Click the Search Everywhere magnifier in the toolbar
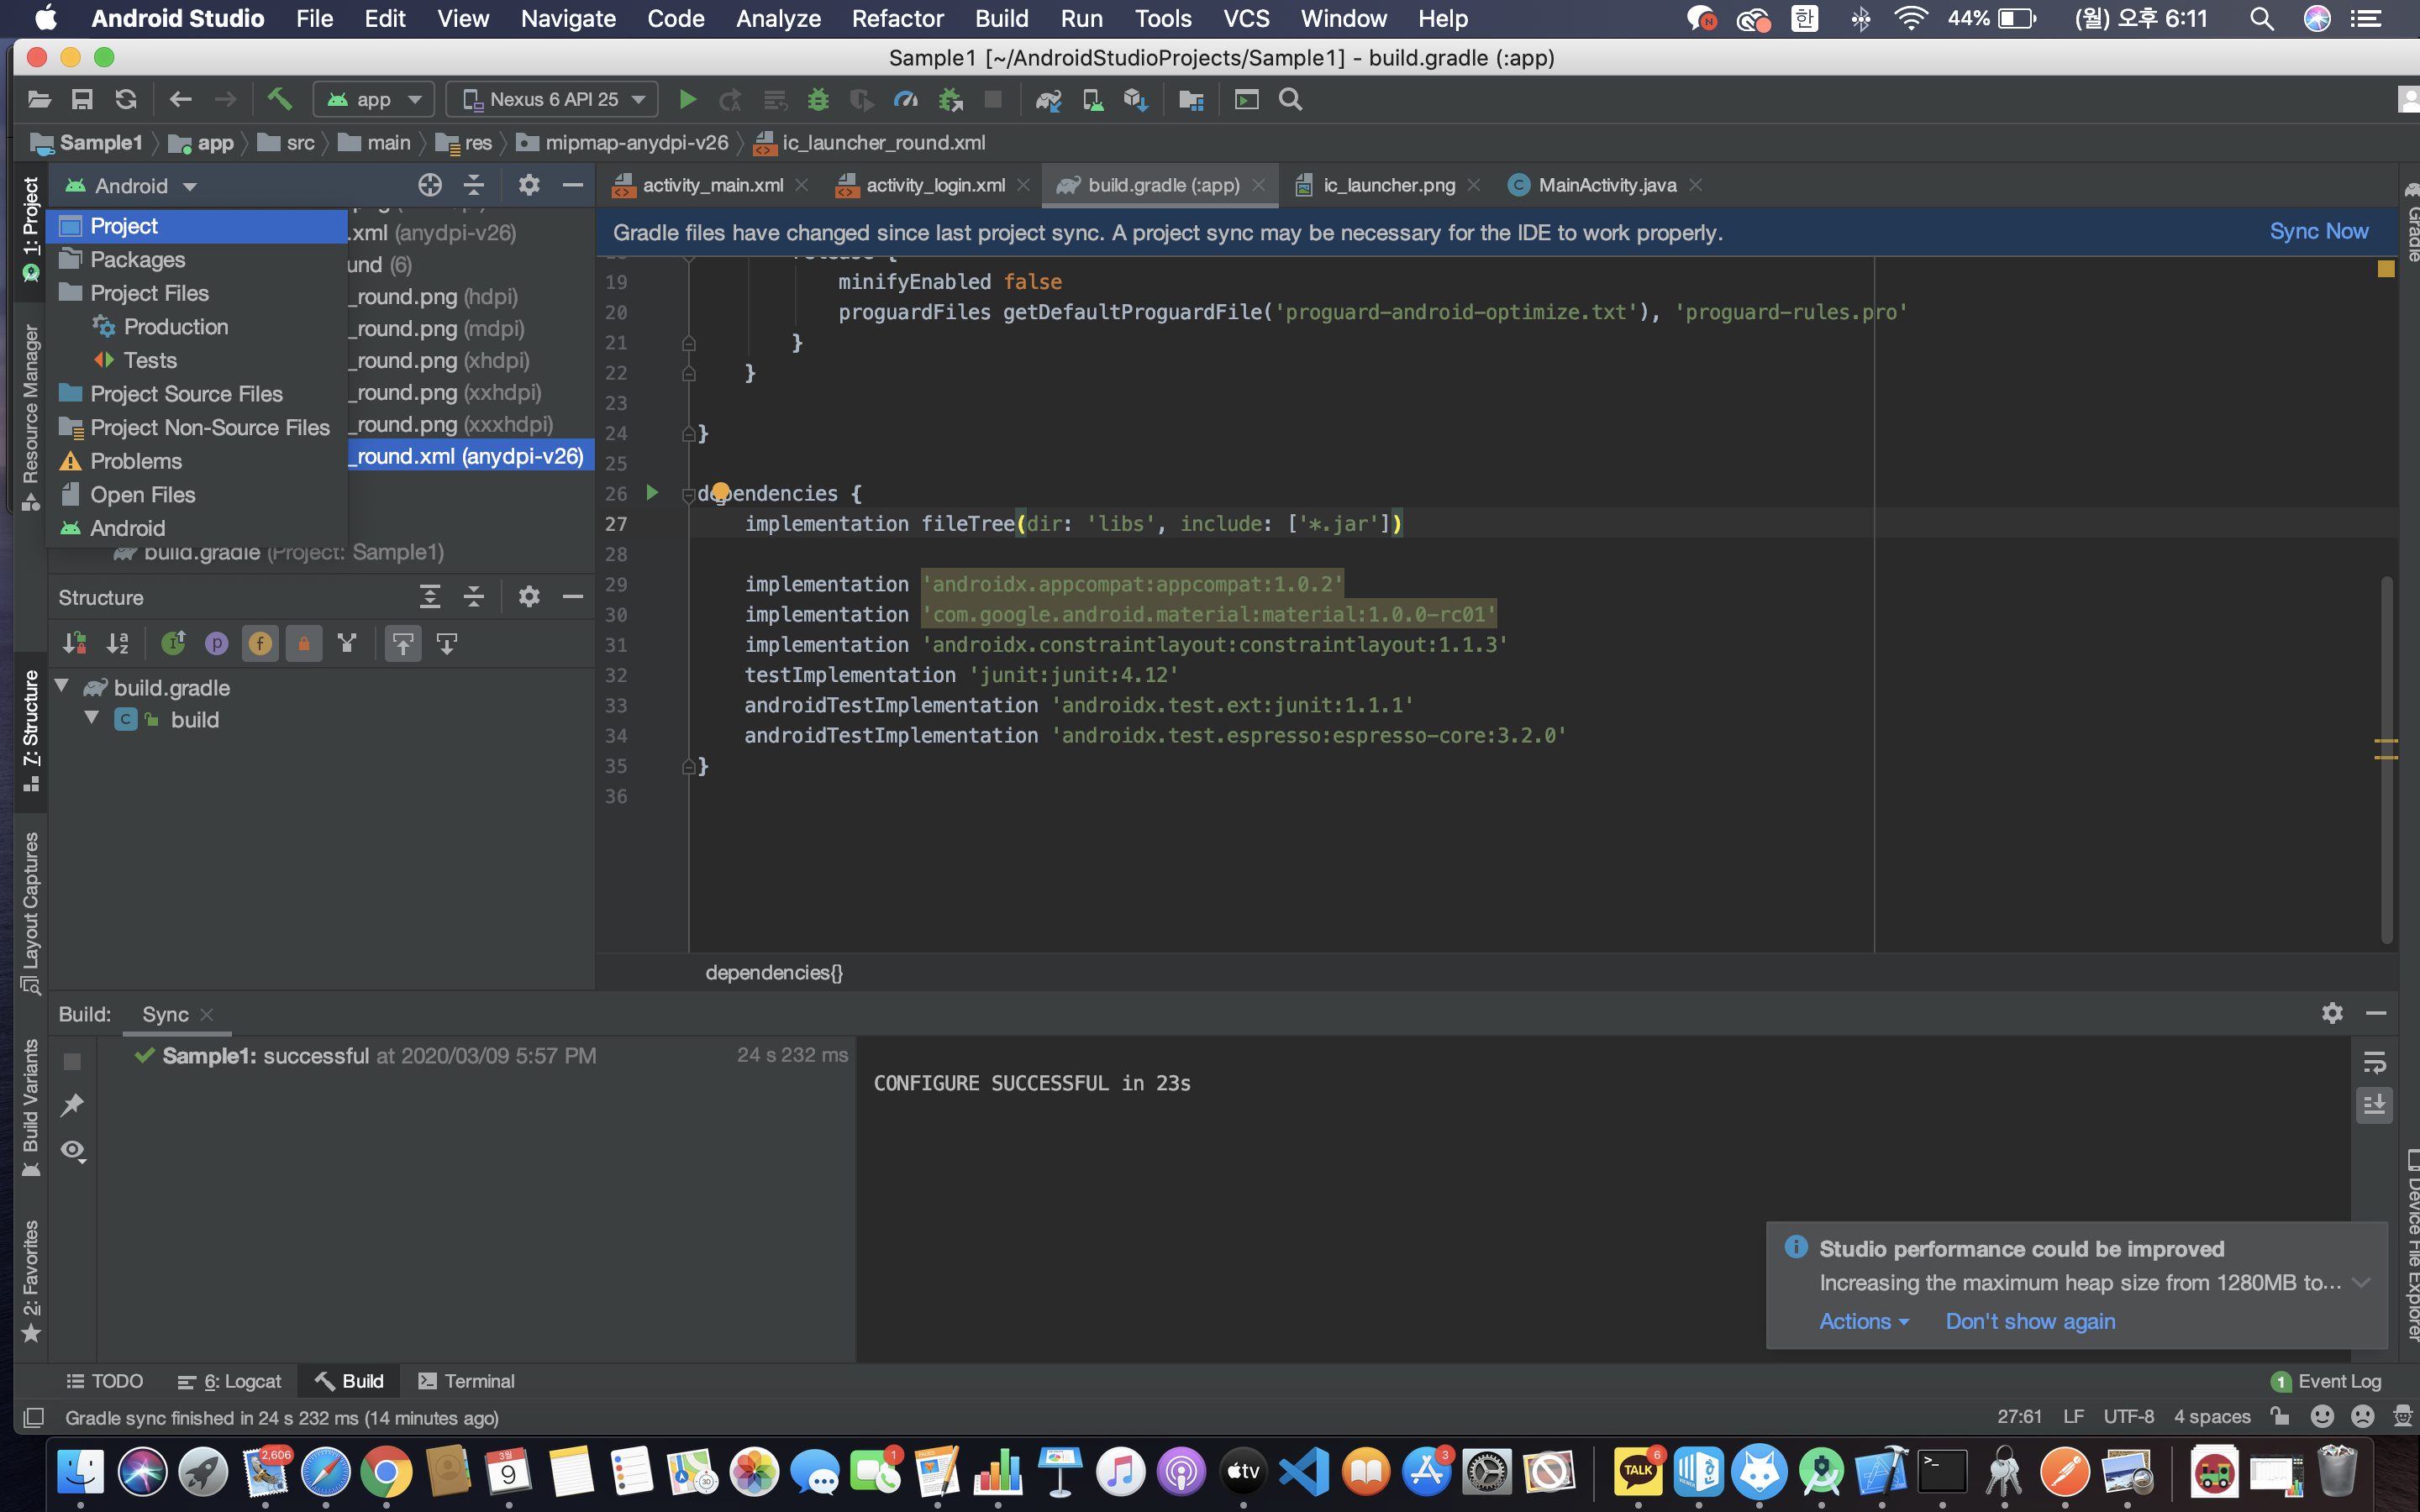The width and height of the screenshot is (2420, 1512). pos(1290,99)
